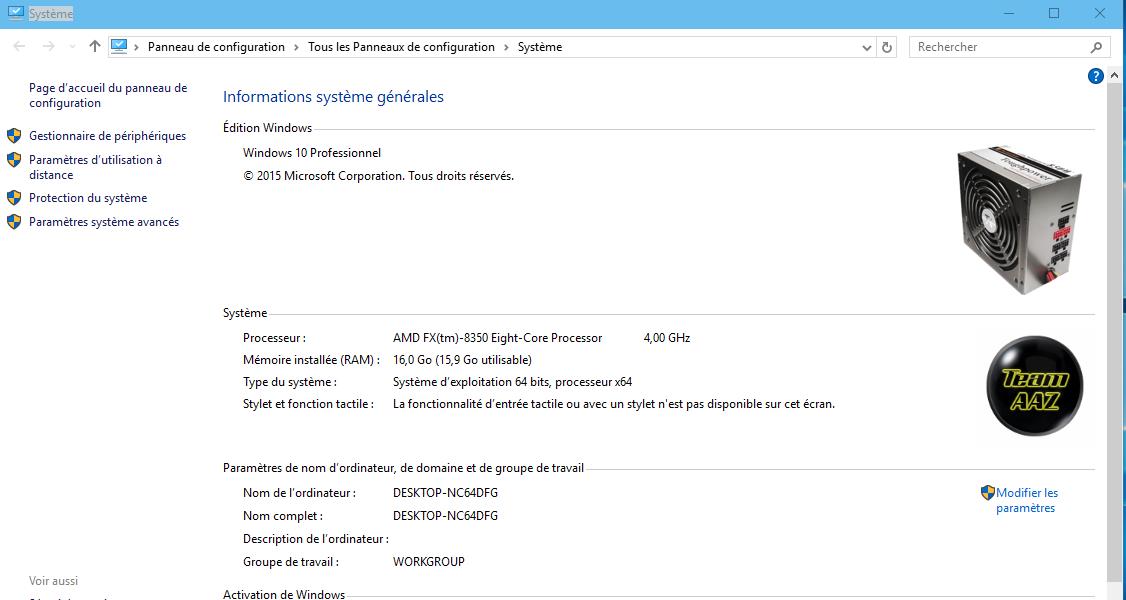Screen dimensions: 1126x600
Task: Click Modifier les paramètres link
Action: tap(1026, 500)
